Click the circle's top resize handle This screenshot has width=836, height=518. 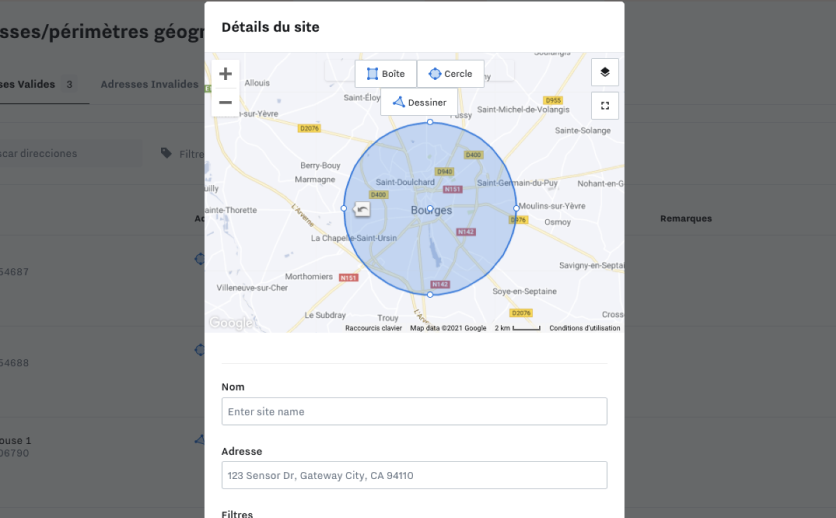pos(430,122)
